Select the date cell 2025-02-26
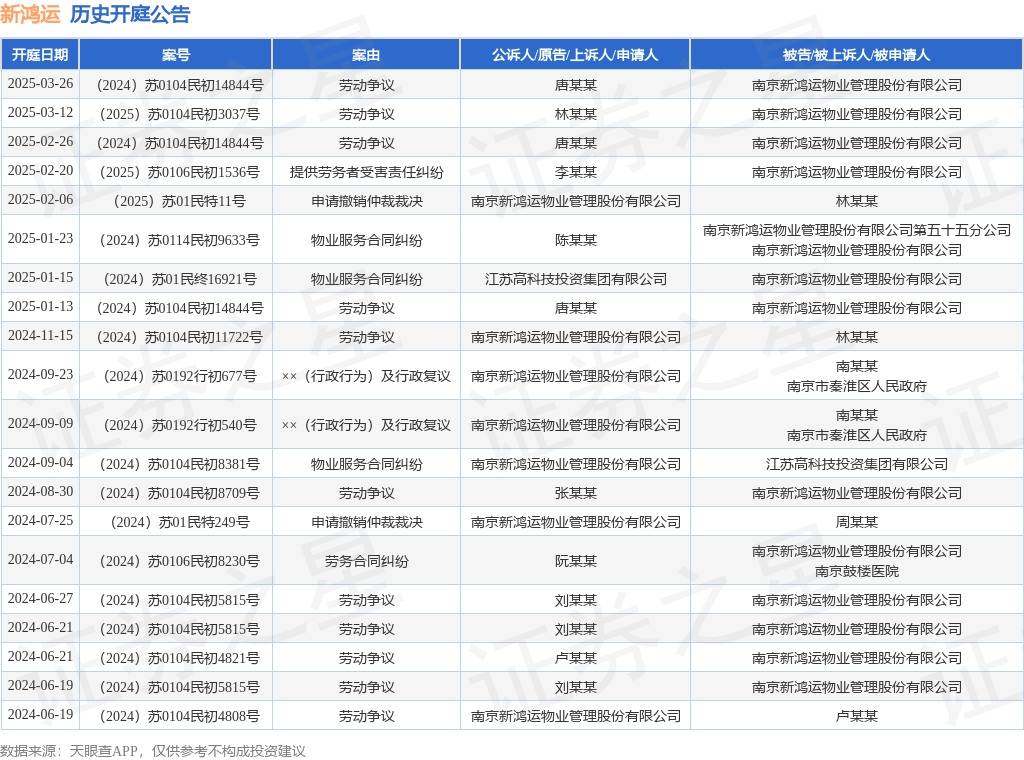The height and width of the screenshot is (760, 1024). click(40, 142)
